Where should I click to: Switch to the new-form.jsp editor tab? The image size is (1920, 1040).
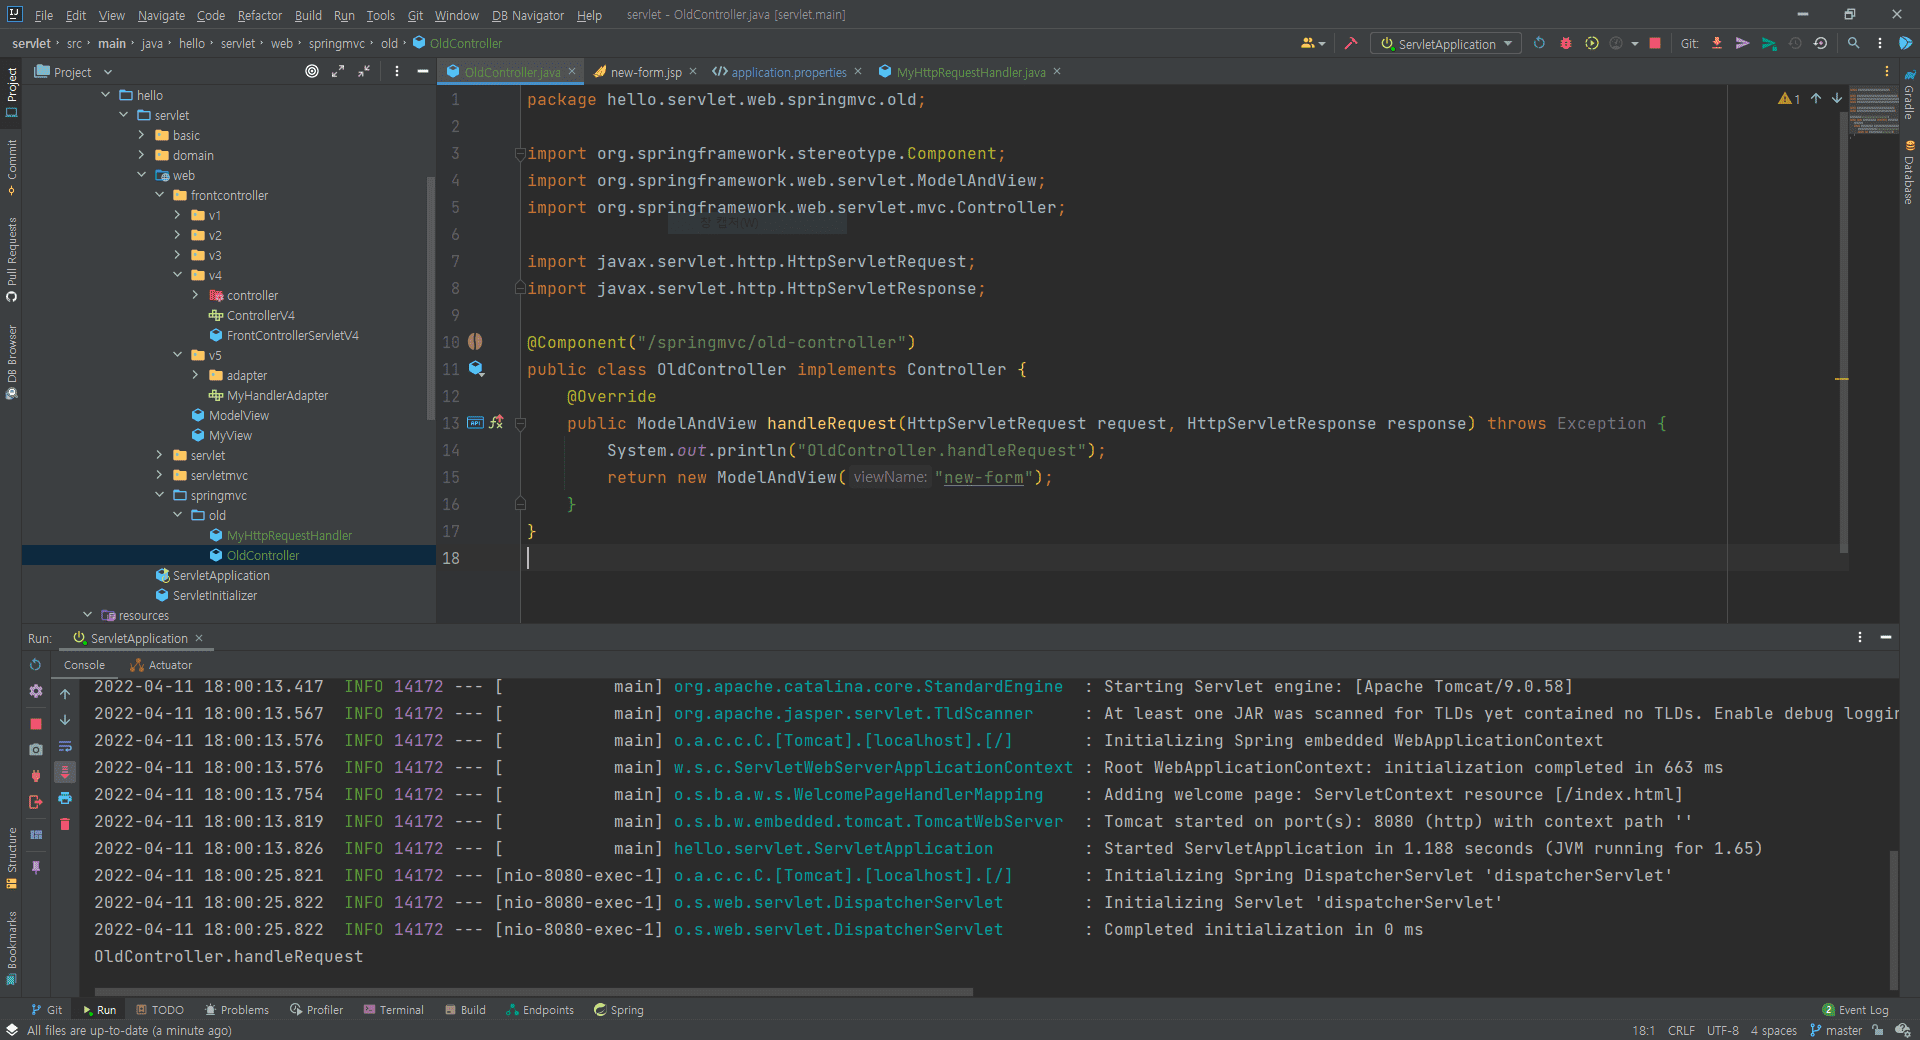click(x=645, y=72)
